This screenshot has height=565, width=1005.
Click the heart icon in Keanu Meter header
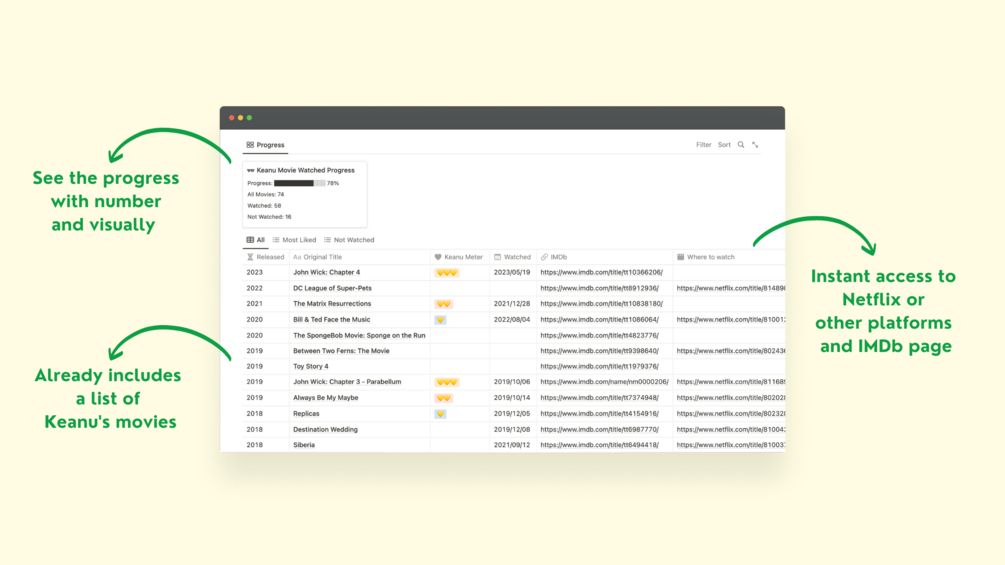(438, 257)
